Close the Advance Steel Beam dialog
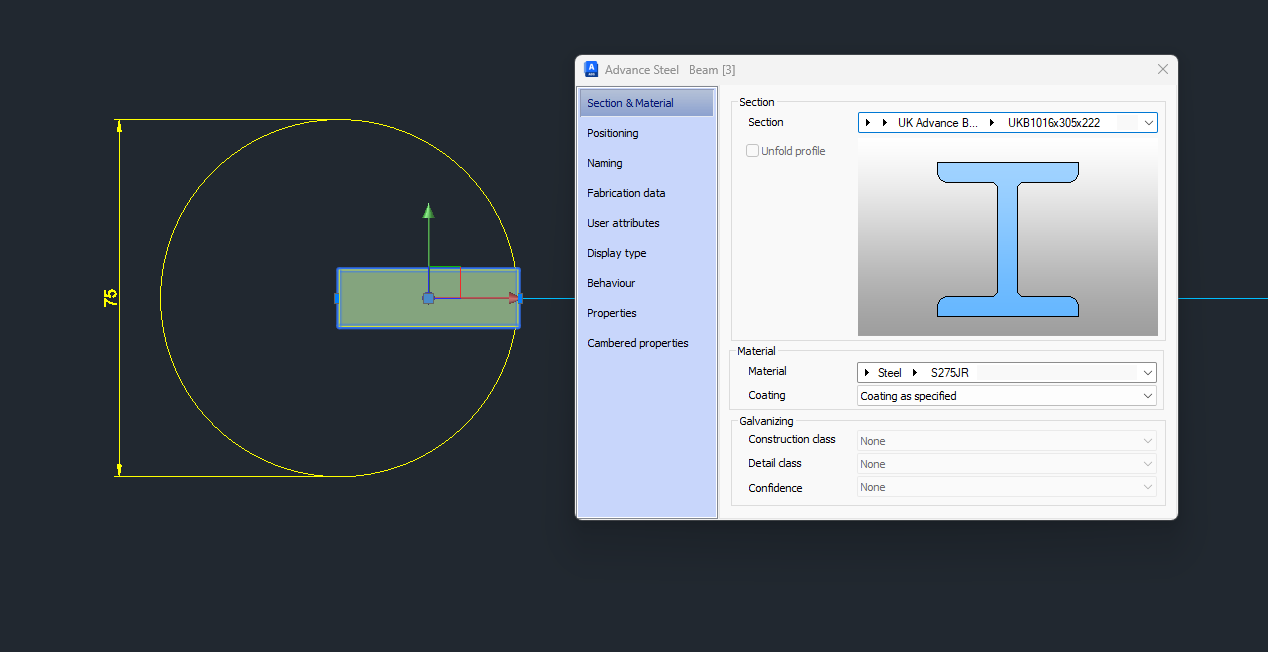Screen dimensions: 1268x652 click(x=1163, y=69)
